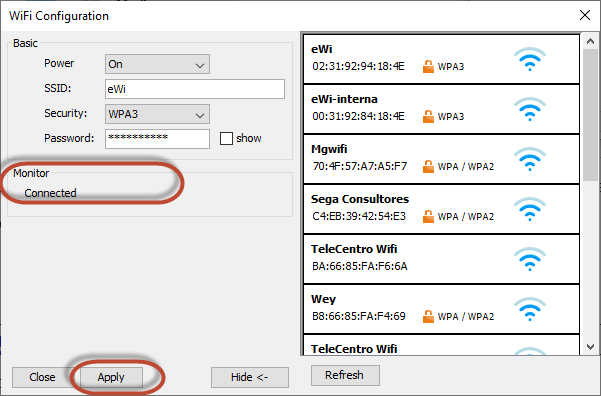Click the Close button
This screenshot has width=601, height=396.
pos(42,377)
